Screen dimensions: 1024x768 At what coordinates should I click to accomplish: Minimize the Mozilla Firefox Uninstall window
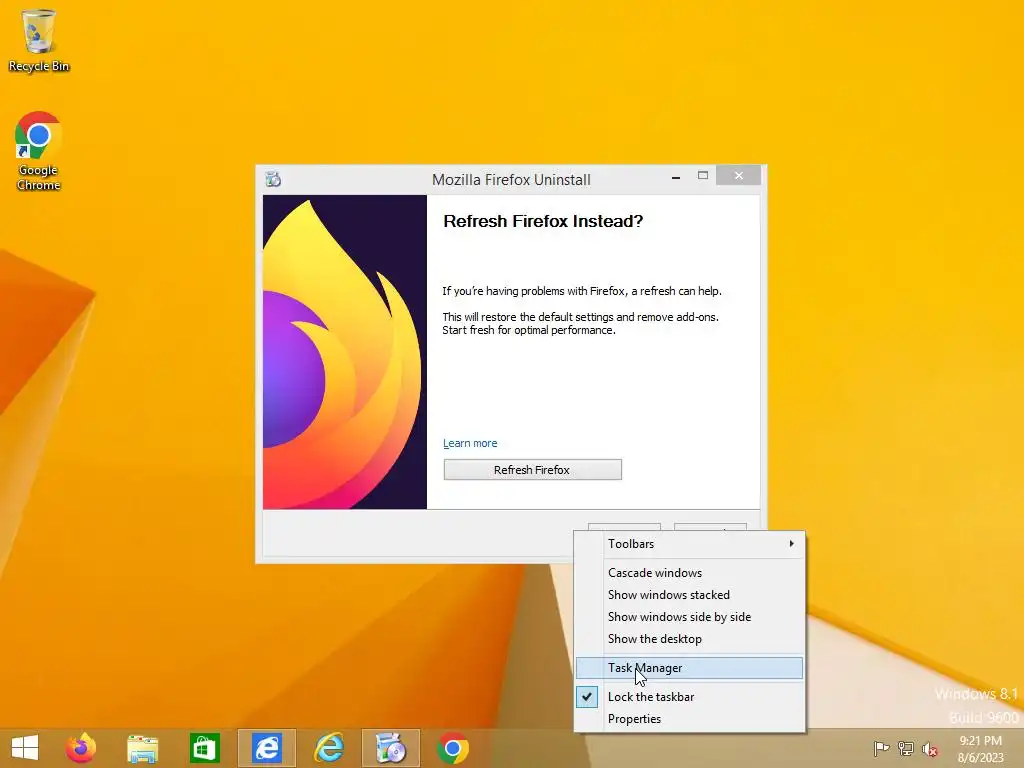tap(676, 176)
